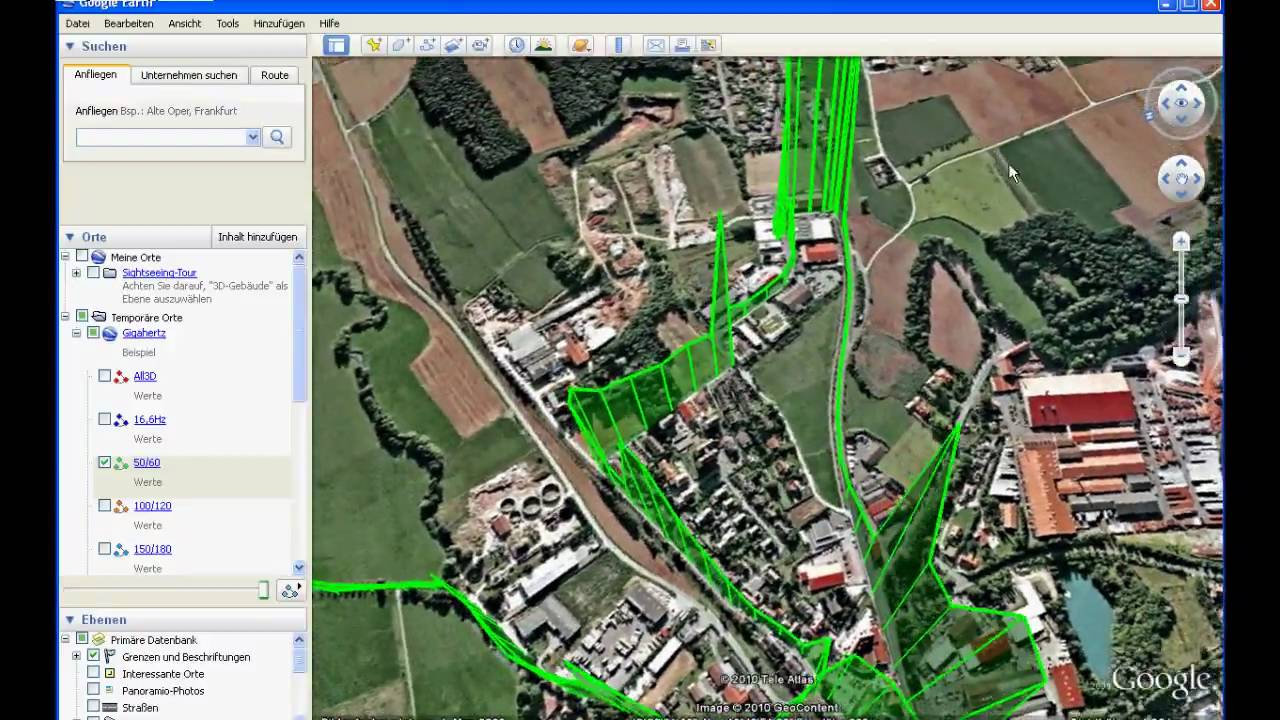Add a path using the toolbar

(428, 45)
